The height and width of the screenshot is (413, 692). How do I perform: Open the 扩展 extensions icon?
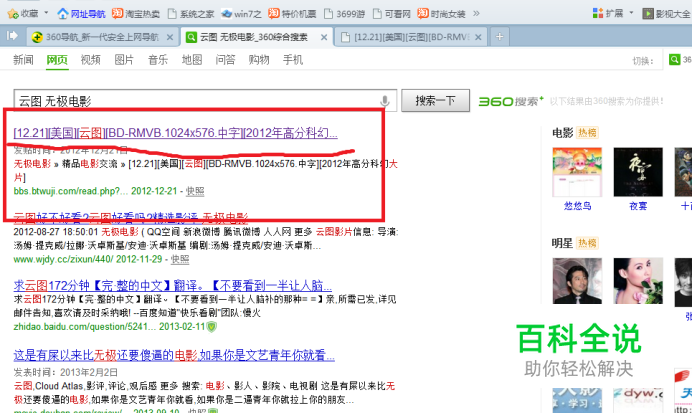598,14
